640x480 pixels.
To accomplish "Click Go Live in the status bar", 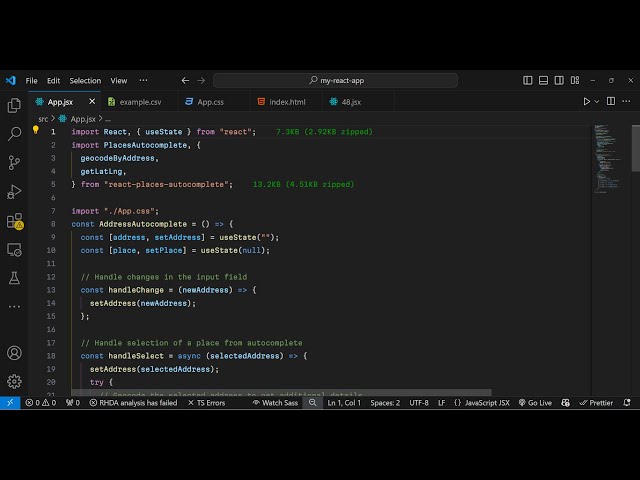I will (x=535, y=403).
